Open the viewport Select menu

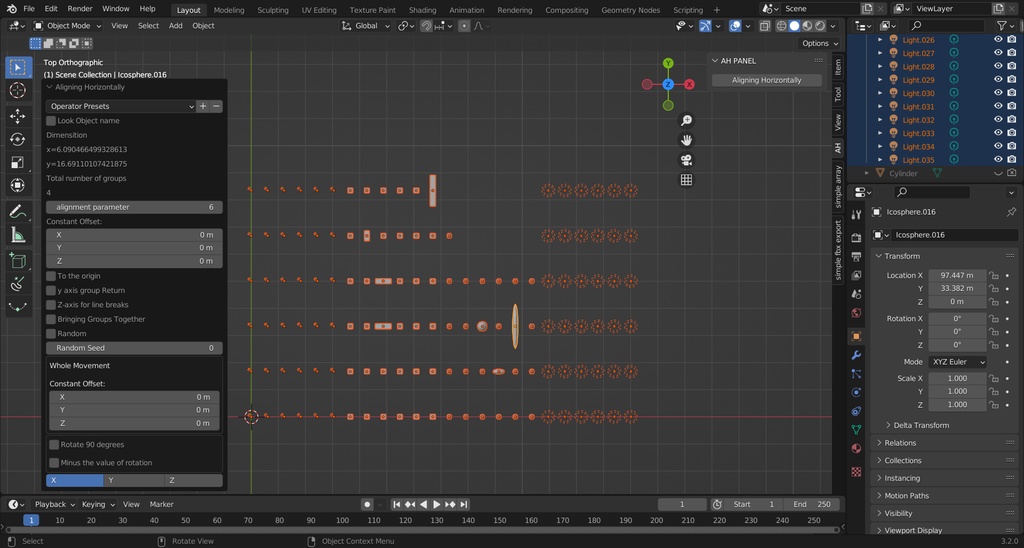coord(148,26)
